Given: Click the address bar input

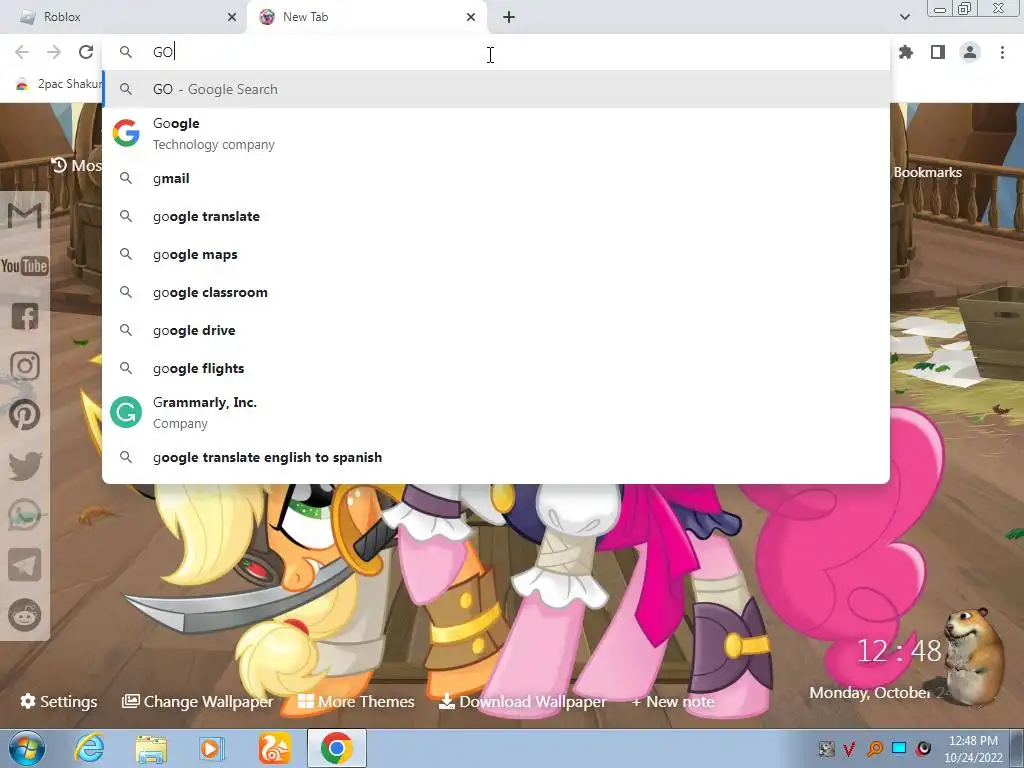Looking at the screenshot, I should (496, 52).
